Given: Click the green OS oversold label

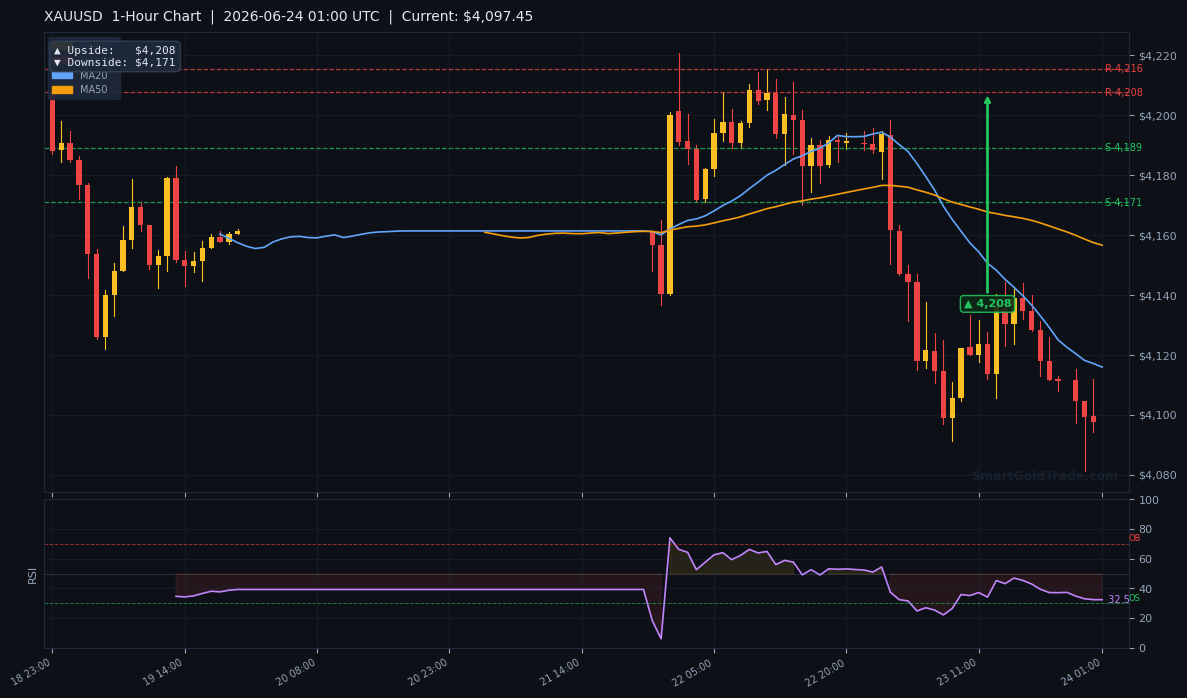Looking at the screenshot, I should click(x=1135, y=598).
